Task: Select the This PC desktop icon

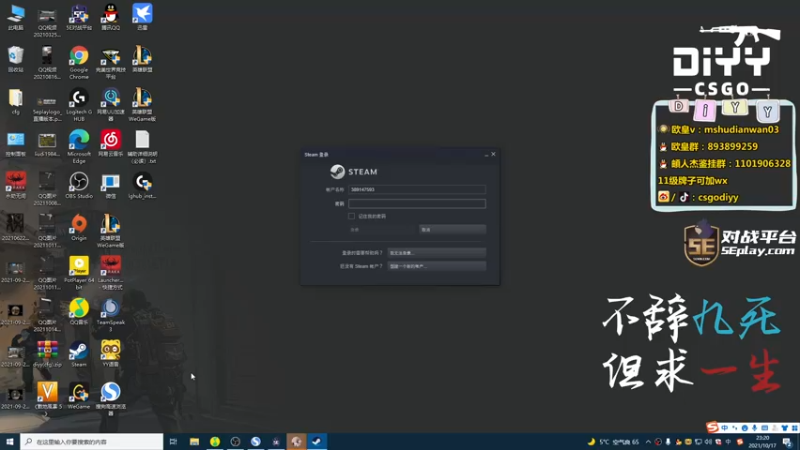Action: pos(15,16)
